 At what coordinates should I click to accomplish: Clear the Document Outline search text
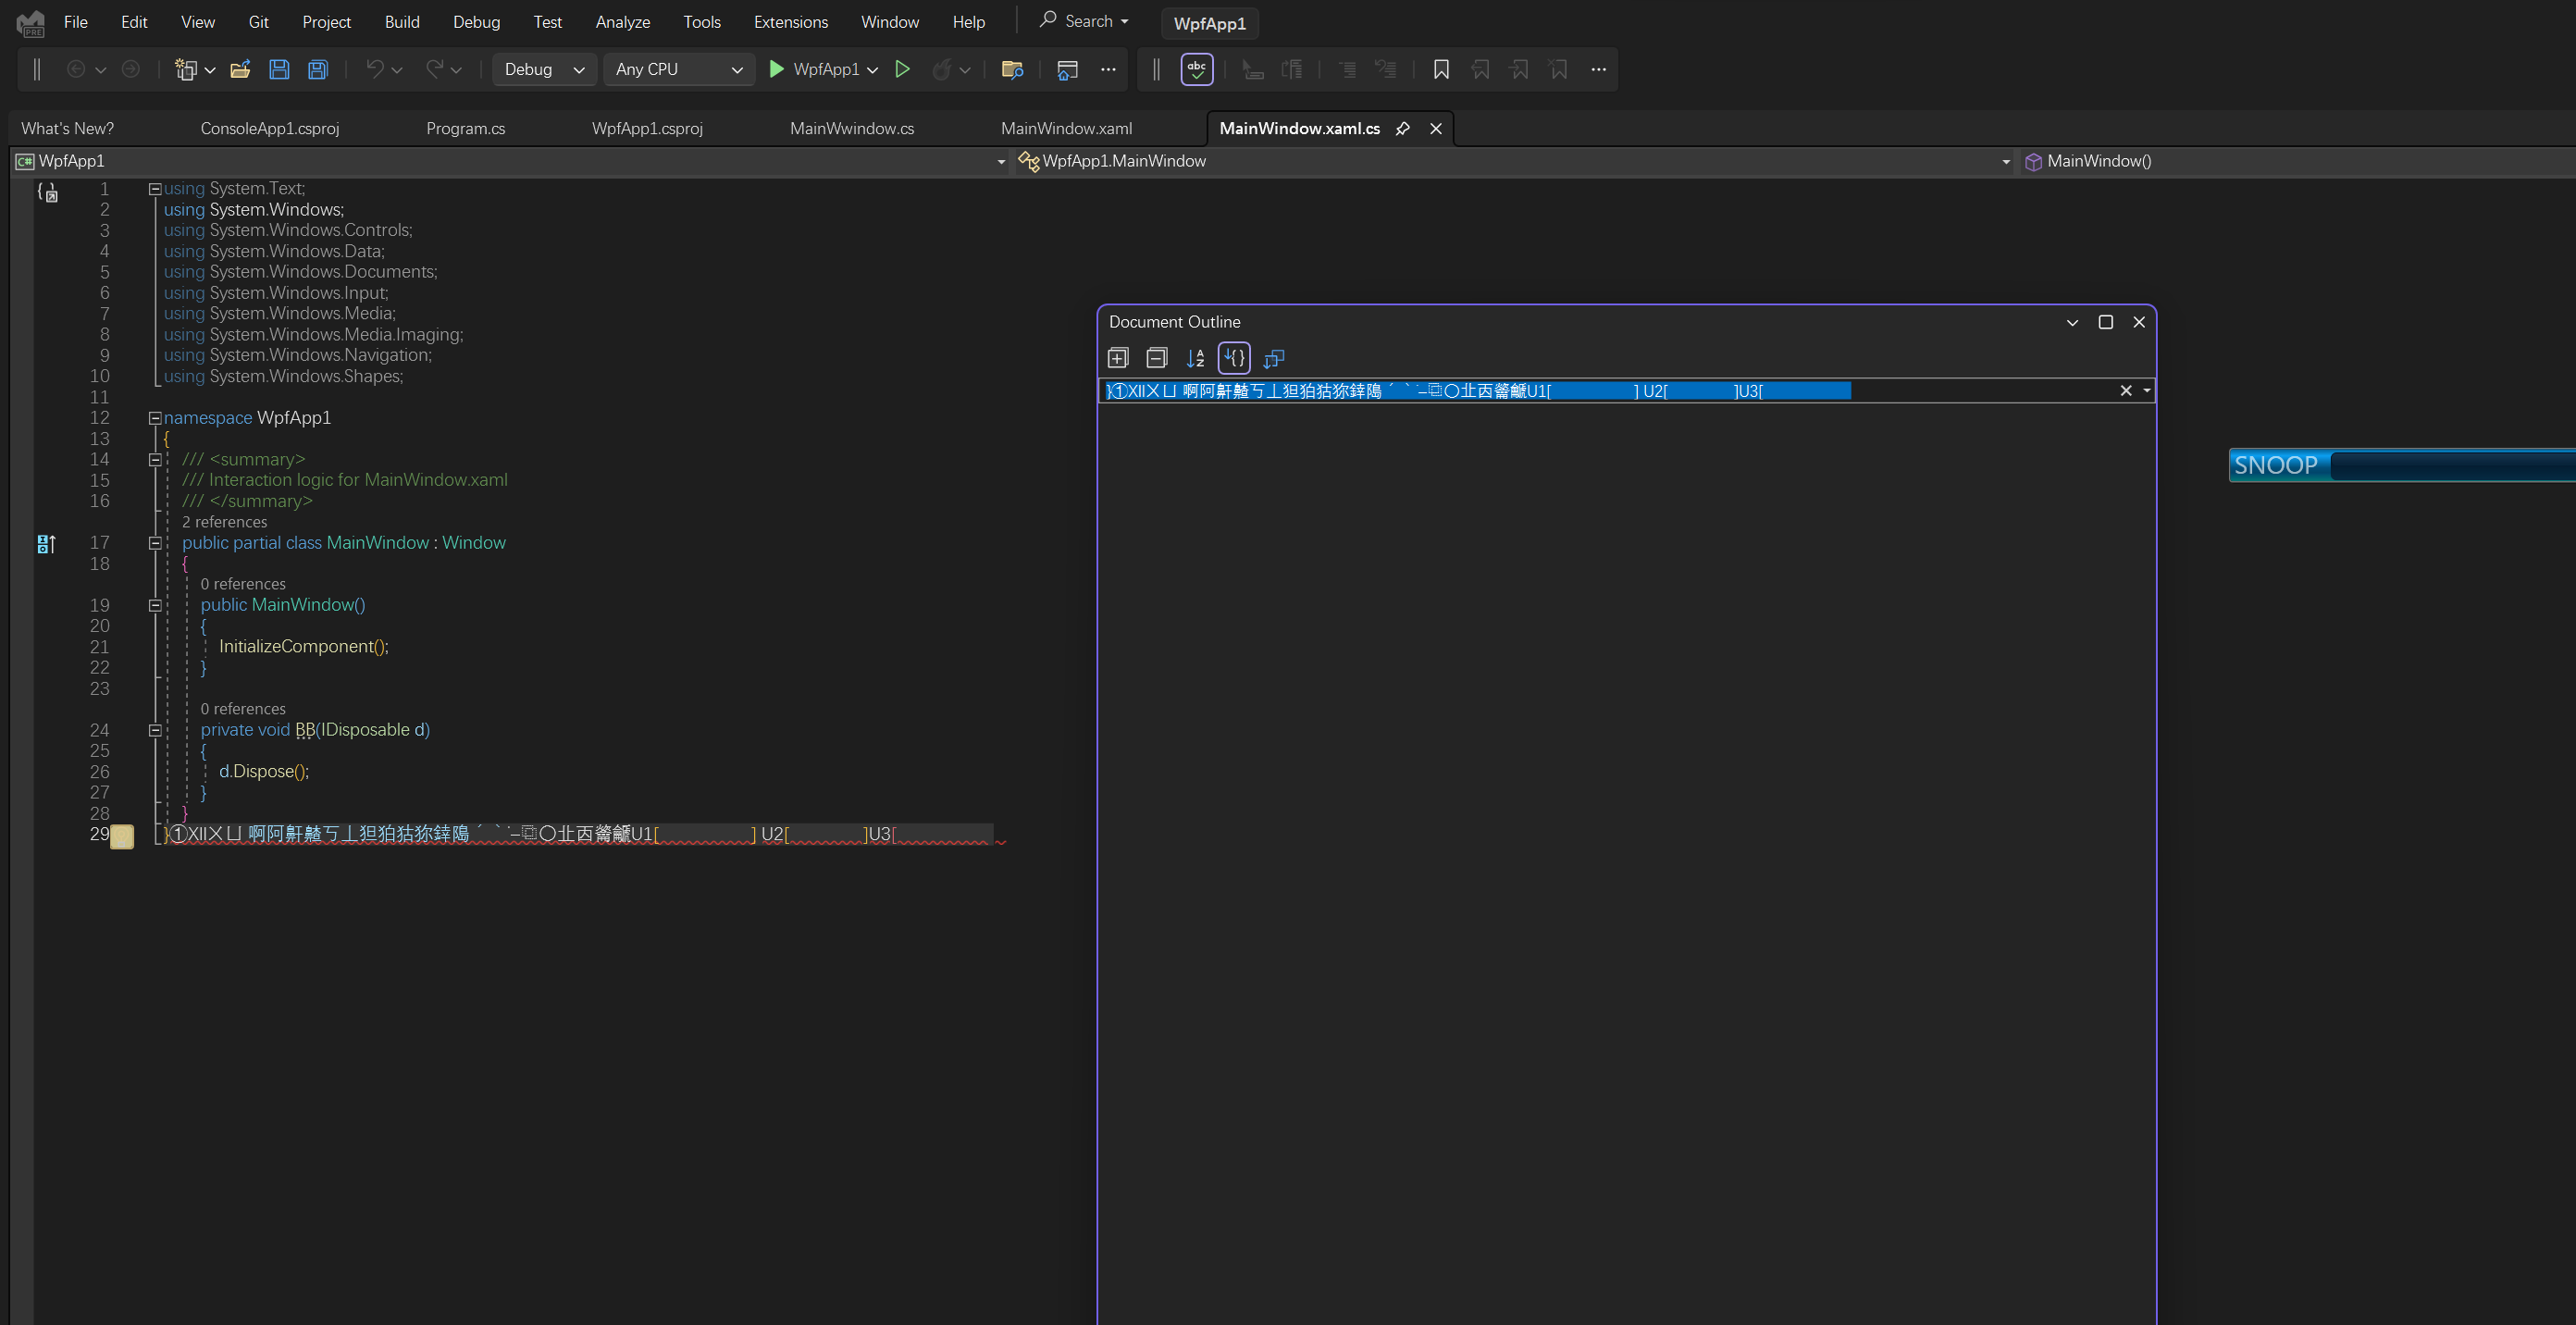tap(2126, 391)
